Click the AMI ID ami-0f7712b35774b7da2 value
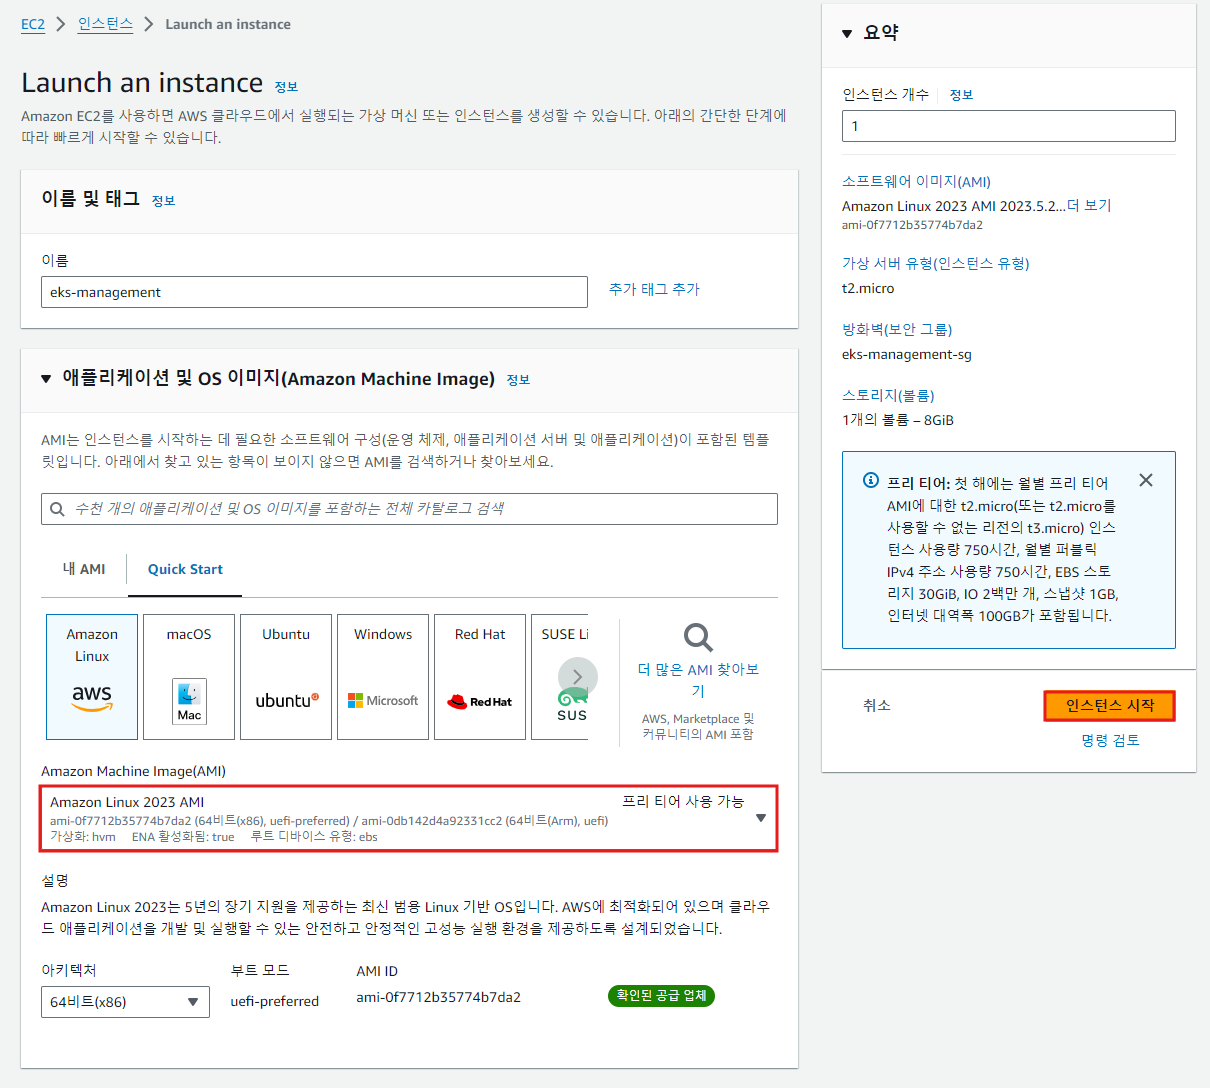The width and height of the screenshot is (1210, 1088). point(438,997)
